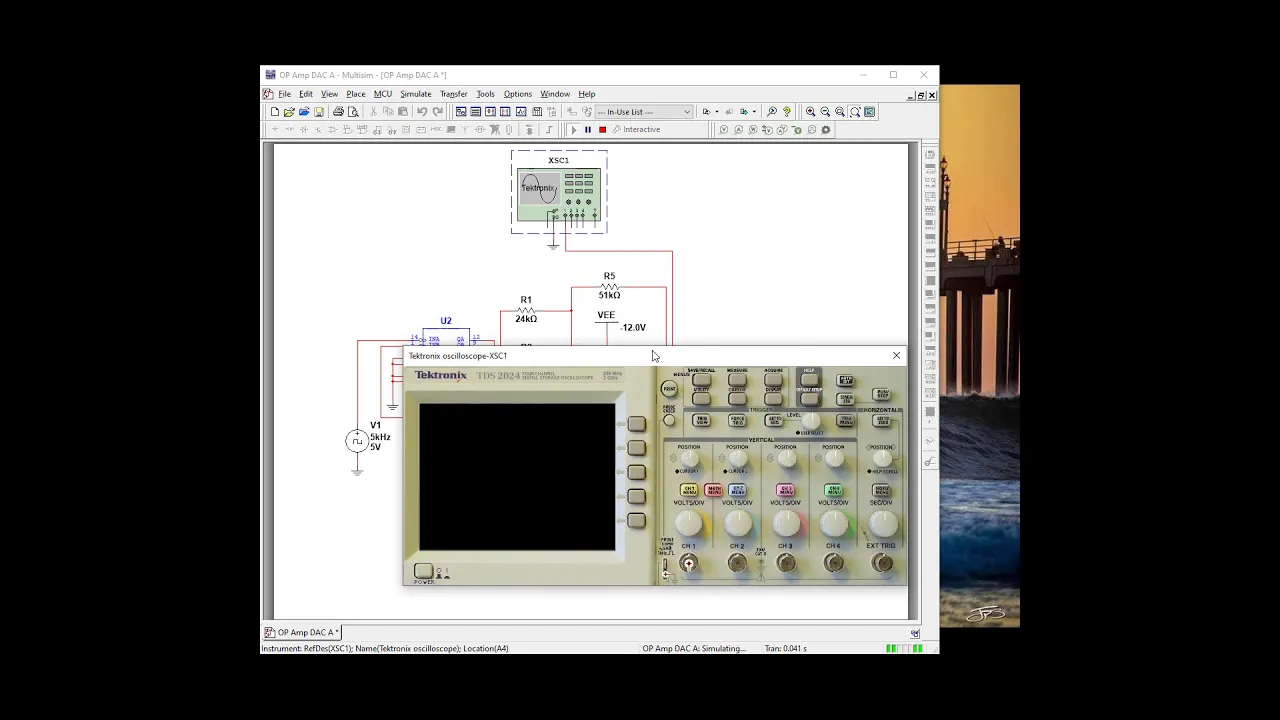Click the FORCE TRIG oscilloscope button
Viewport: 1280px width, 720px height.
[x=737, y=420]
